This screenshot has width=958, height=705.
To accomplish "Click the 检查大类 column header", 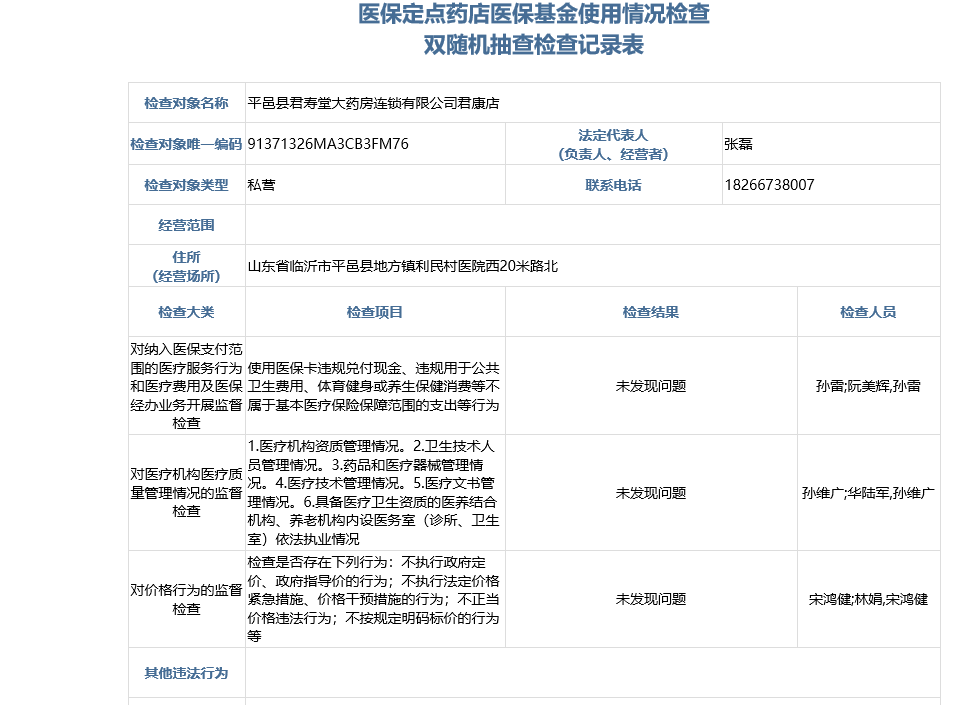I will 186,312.
